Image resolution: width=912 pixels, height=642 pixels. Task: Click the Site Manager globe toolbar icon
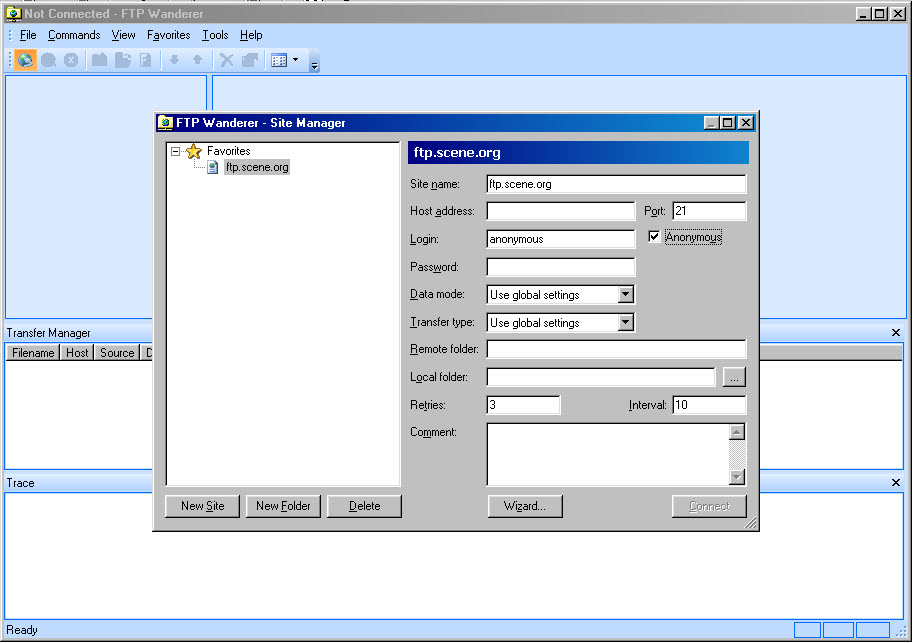(x=25, y=60)
